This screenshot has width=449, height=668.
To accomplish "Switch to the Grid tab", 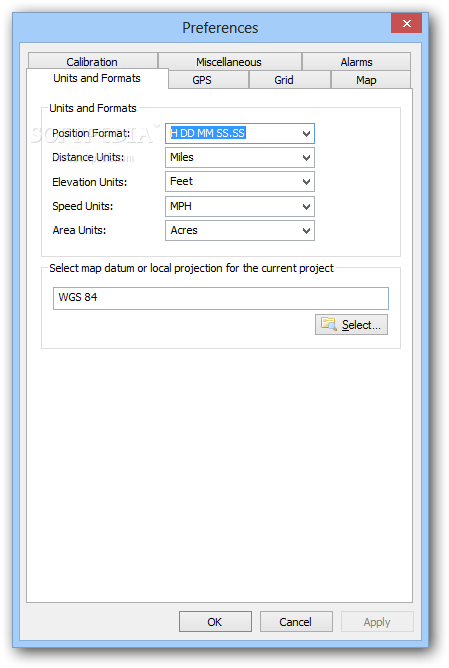I will (x=290, y=80).
